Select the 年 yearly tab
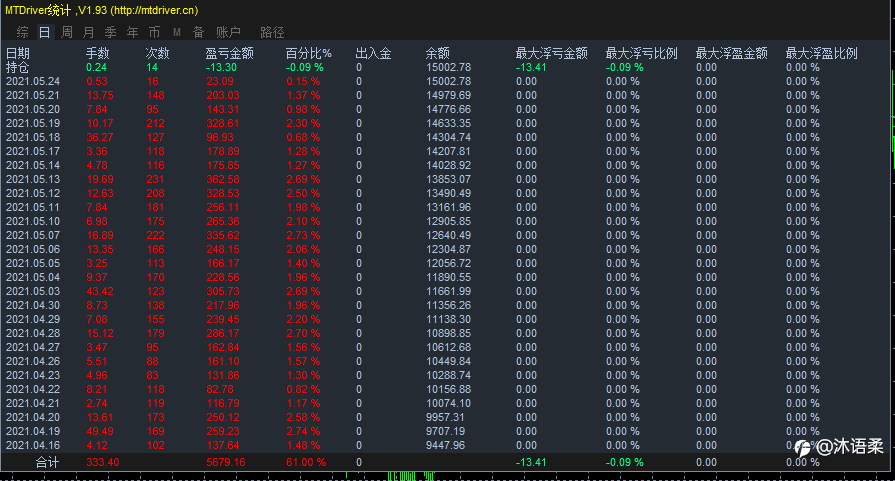Viewport: 895px width, 481px height. (132, 32)
